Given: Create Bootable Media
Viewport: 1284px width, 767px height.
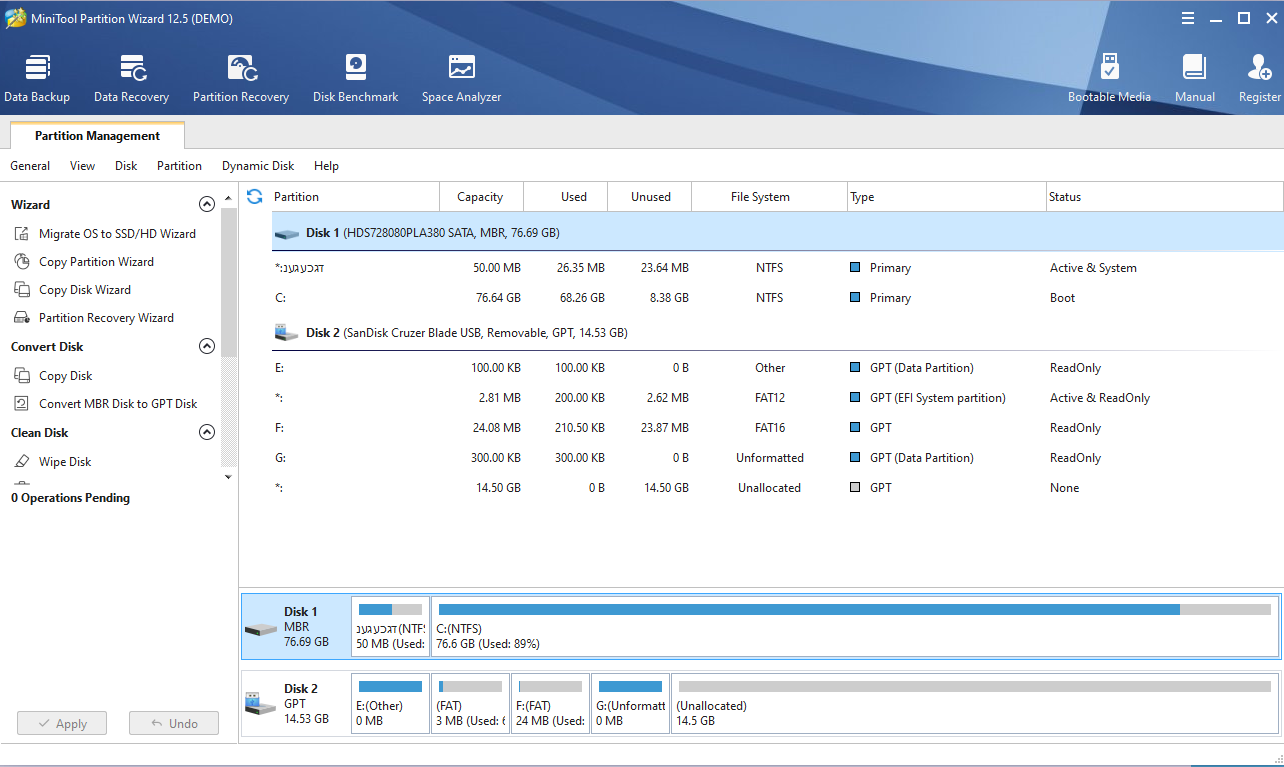Looking at the screenshot, I should (1109, 79).
